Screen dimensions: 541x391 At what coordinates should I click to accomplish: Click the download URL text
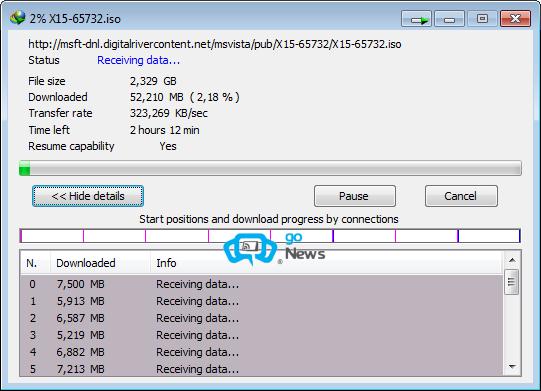pyautogui.click(x=215, y=44)
